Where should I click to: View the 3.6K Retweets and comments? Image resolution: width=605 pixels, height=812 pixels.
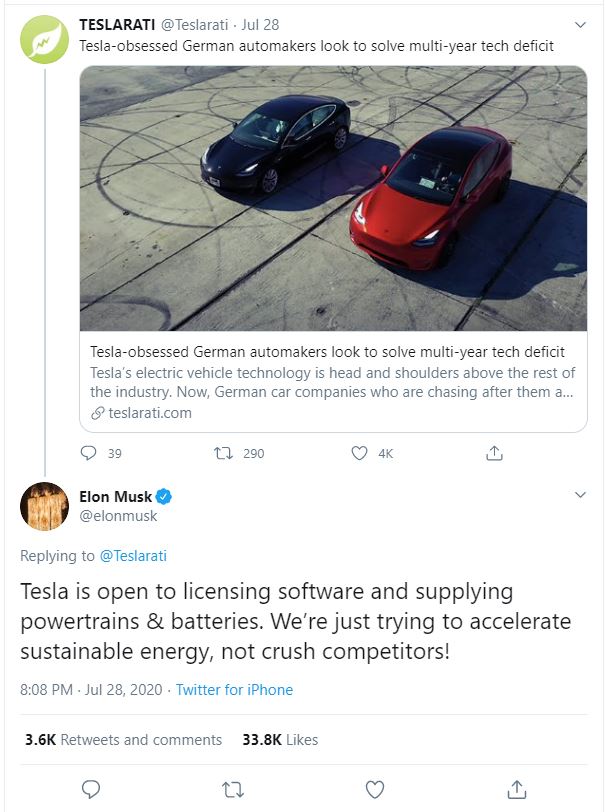point(124,740)
